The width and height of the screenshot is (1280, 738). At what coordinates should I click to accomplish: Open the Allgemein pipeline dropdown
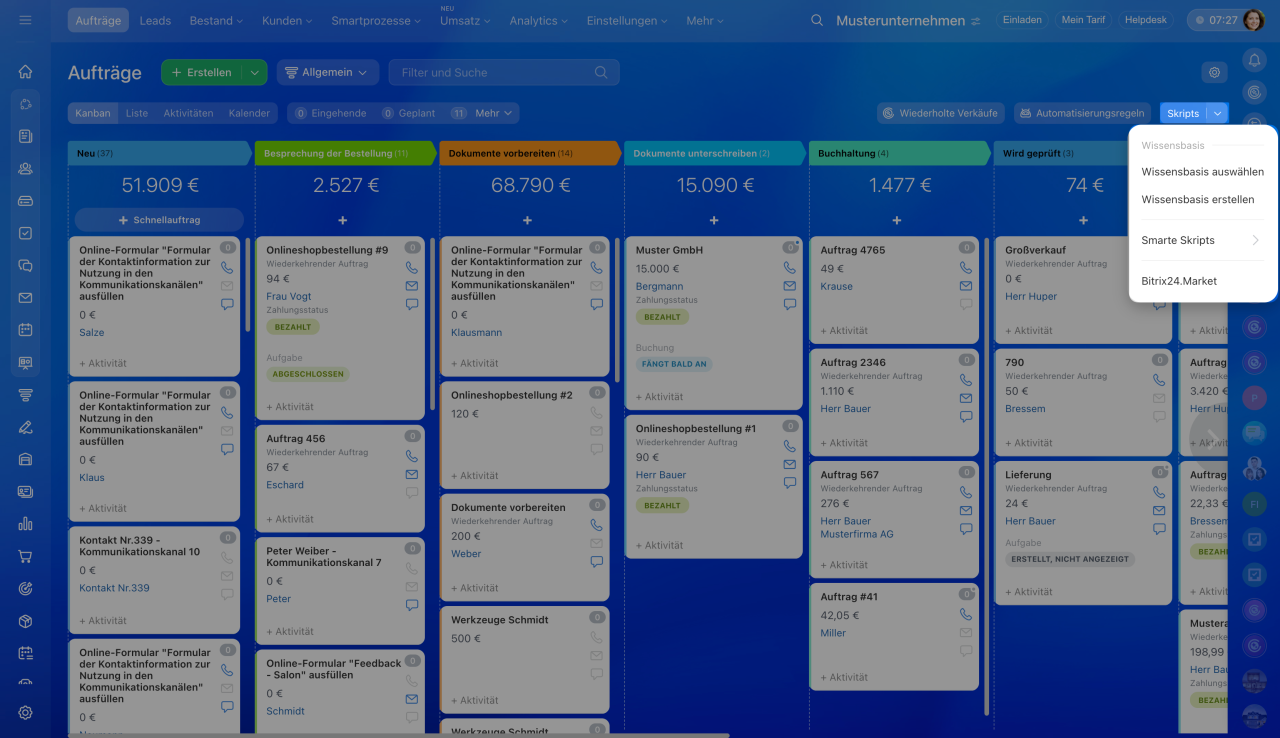pyautogui.click(x=327, y=72)
